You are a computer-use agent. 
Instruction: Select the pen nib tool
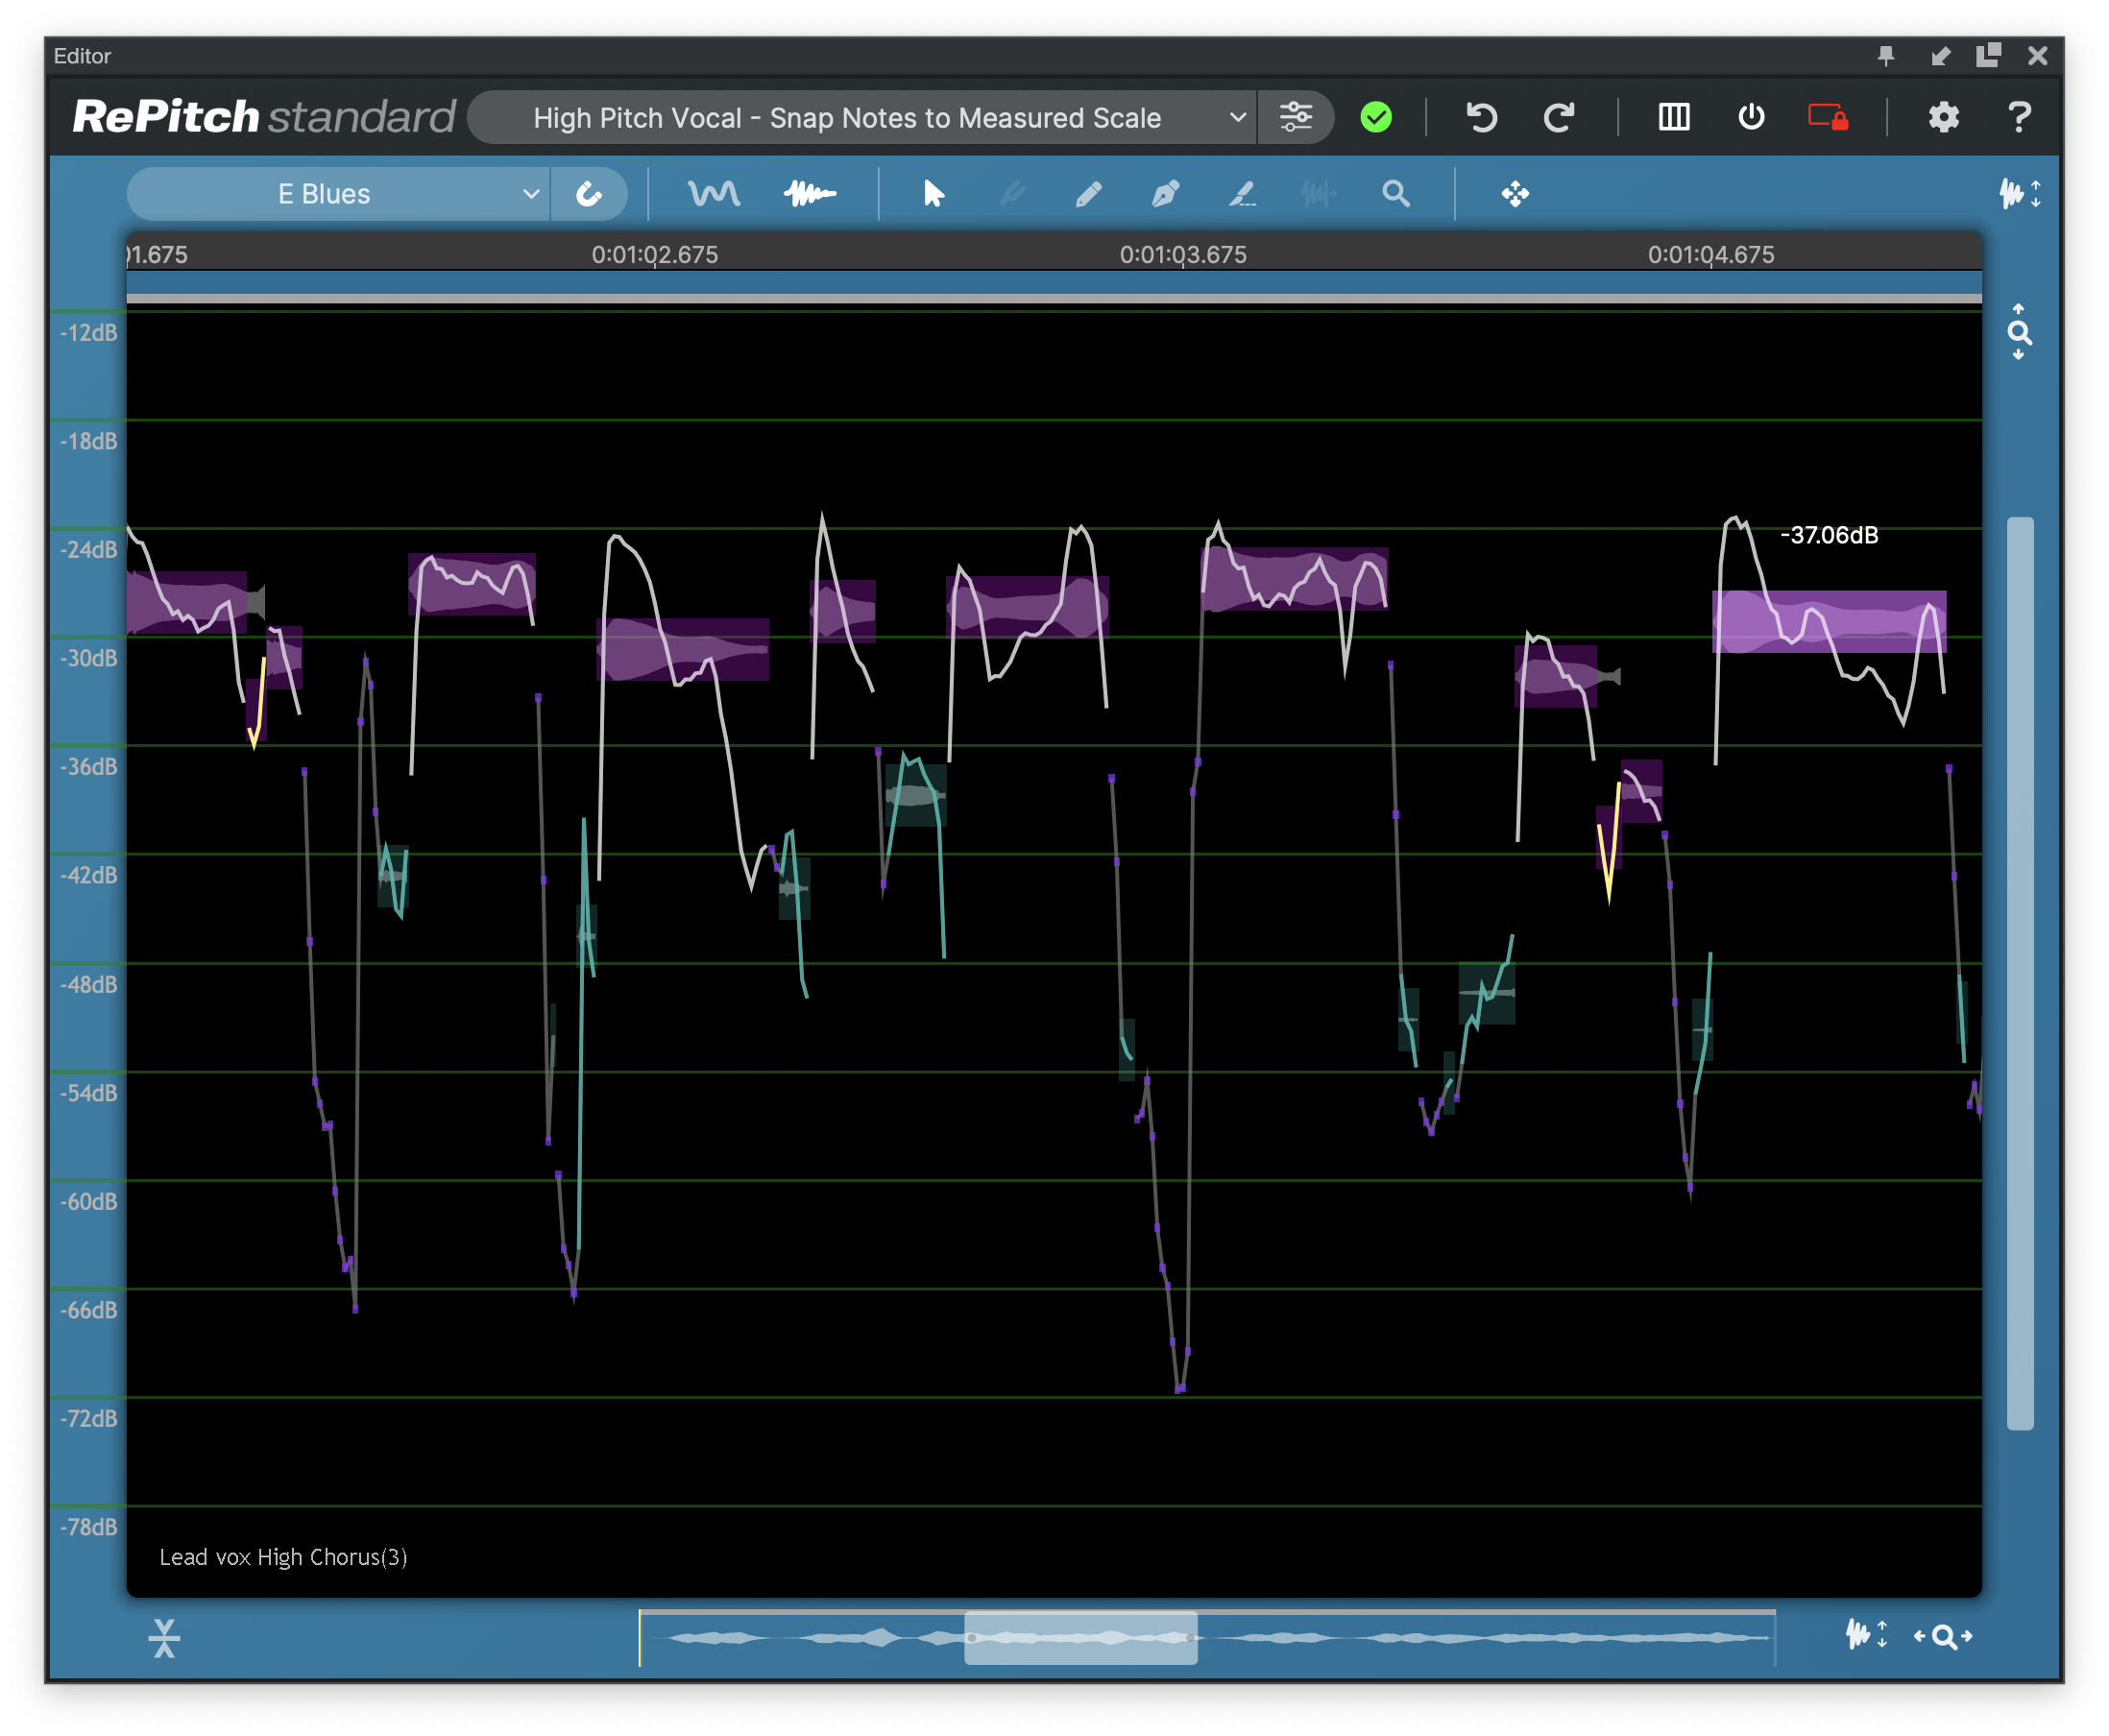(1165, 194)
